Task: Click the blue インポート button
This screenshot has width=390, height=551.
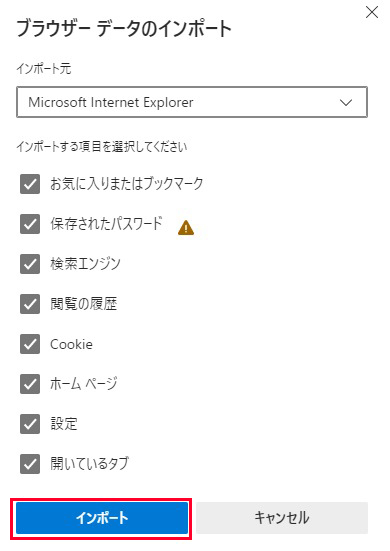Action: [102, 518]
